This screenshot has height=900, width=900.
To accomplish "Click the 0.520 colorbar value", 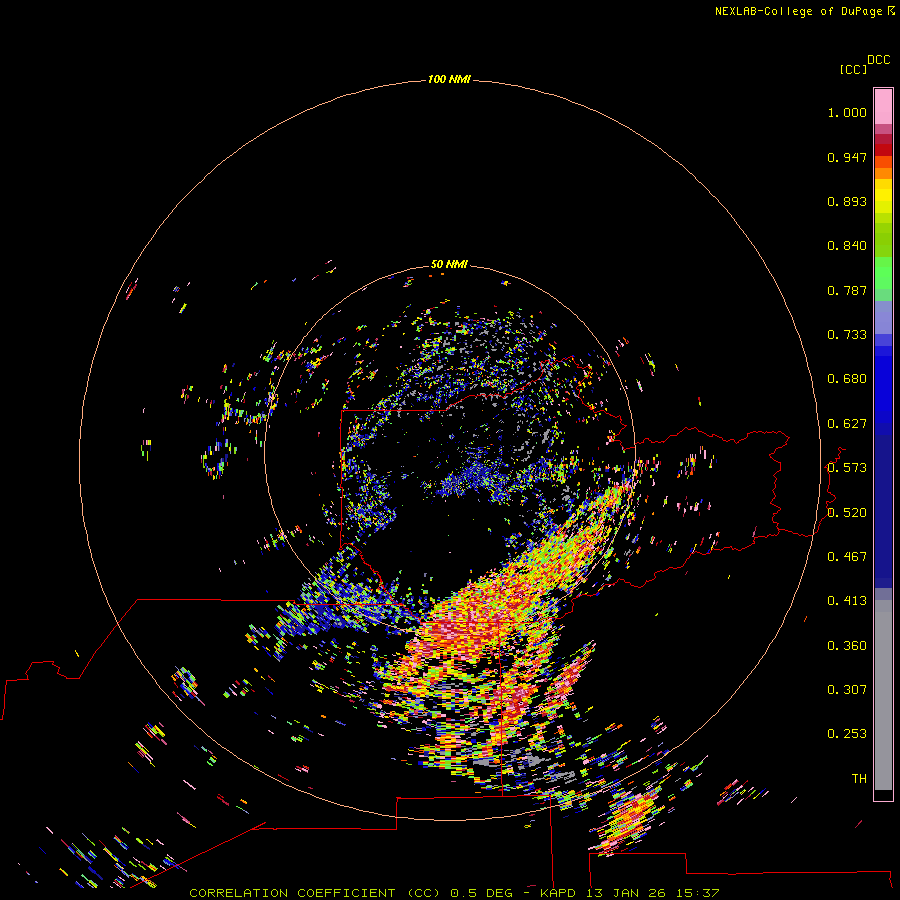I will point(847,513).
